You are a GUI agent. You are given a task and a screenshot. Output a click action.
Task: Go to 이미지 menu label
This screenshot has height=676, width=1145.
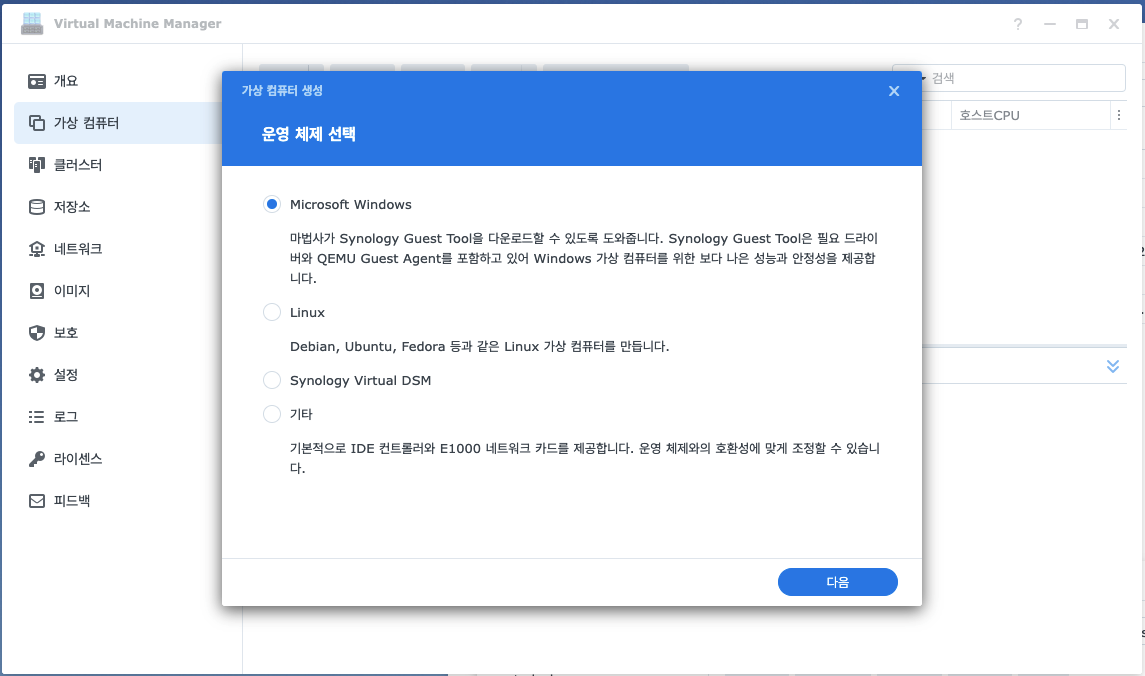(72, 291)
